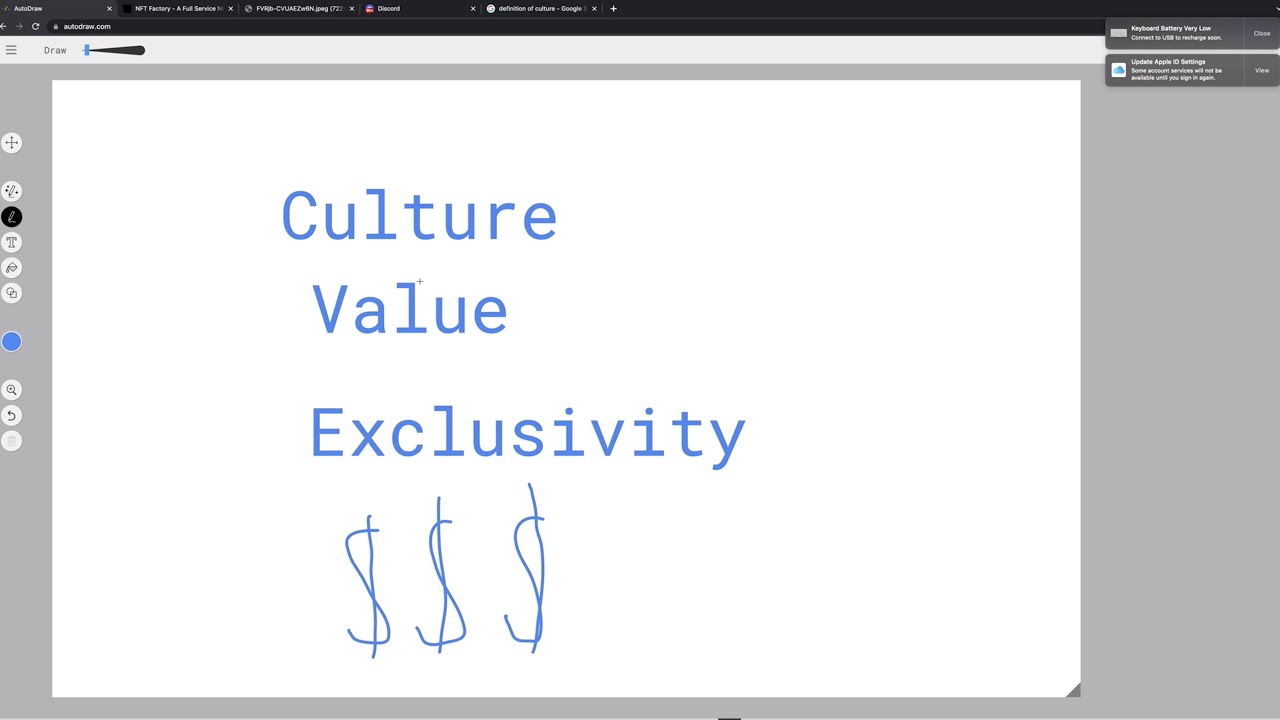The height and width of the screenshot is (720, 1280).
Task: Close the FVRjb-CVUAEZw6N.jpeg tab
Action: [x=352, y=9]
